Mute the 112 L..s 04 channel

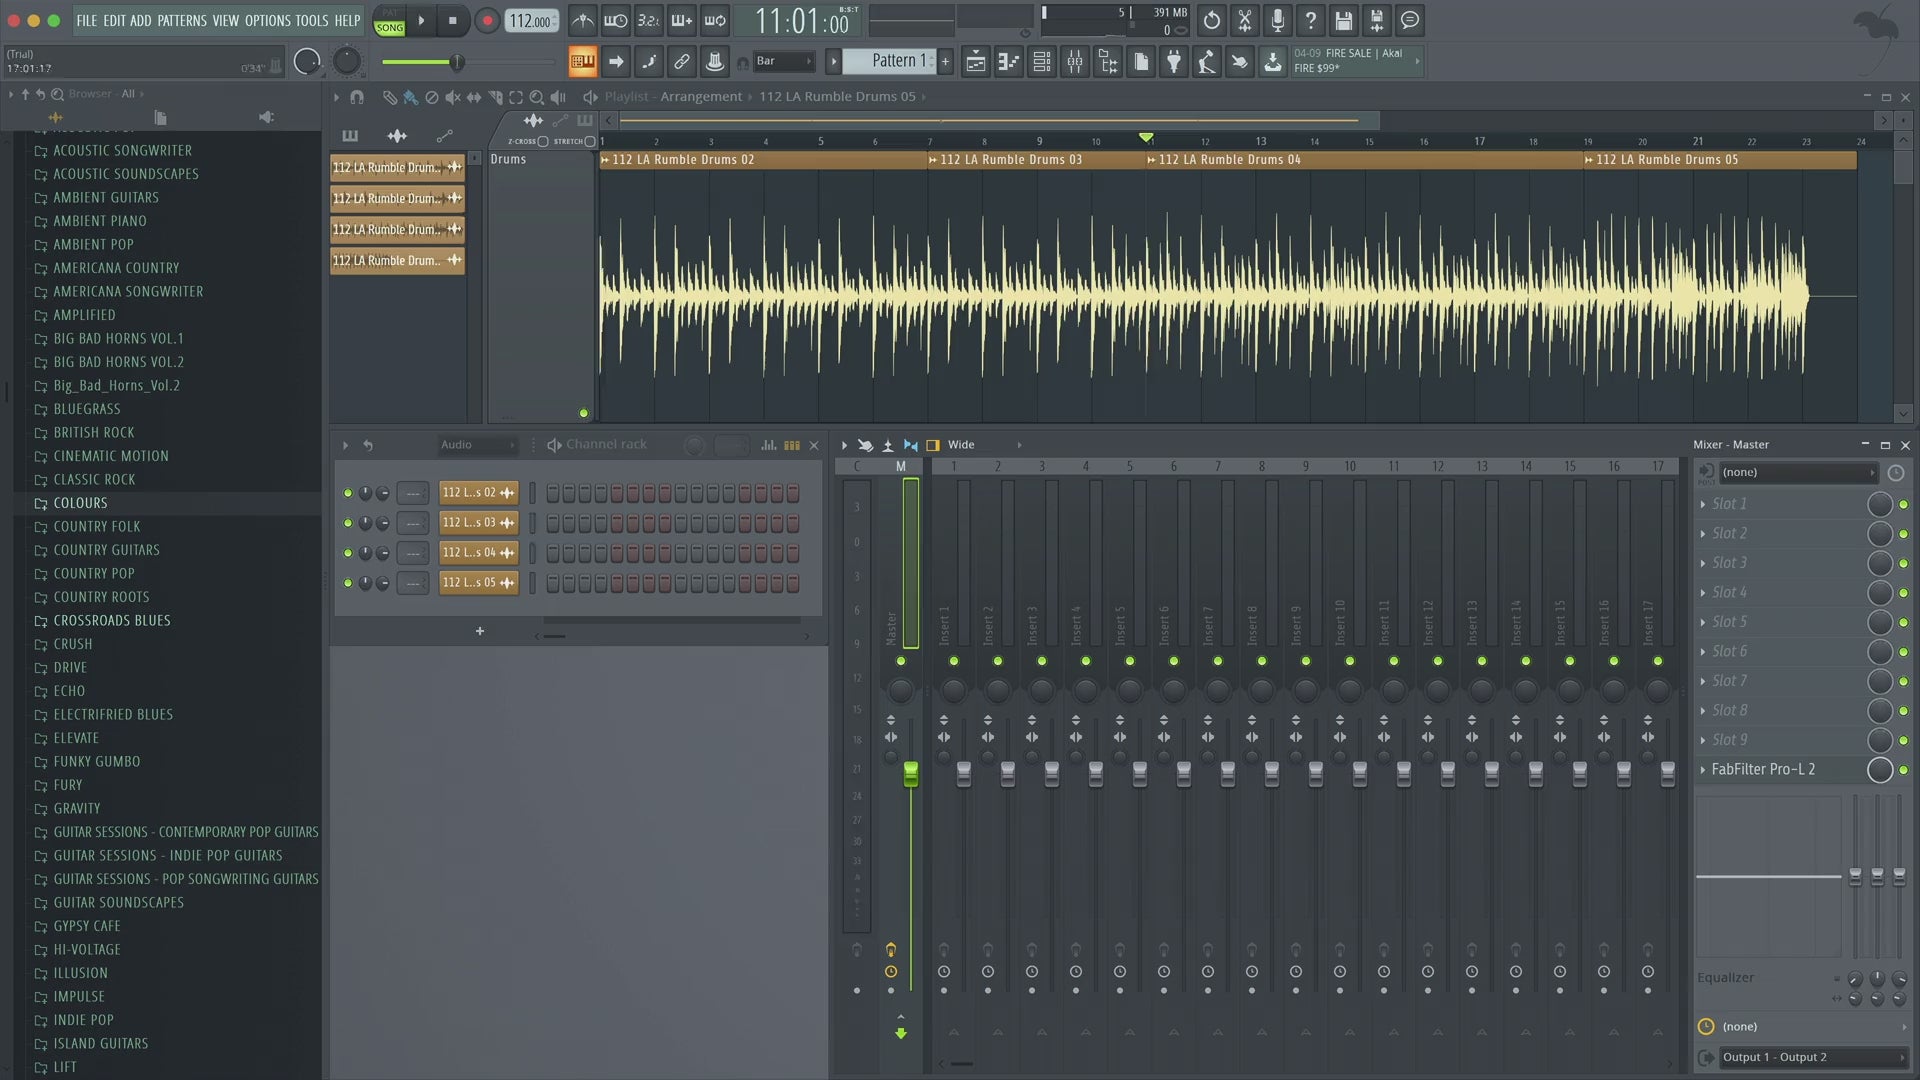click(x=348, y=553)
